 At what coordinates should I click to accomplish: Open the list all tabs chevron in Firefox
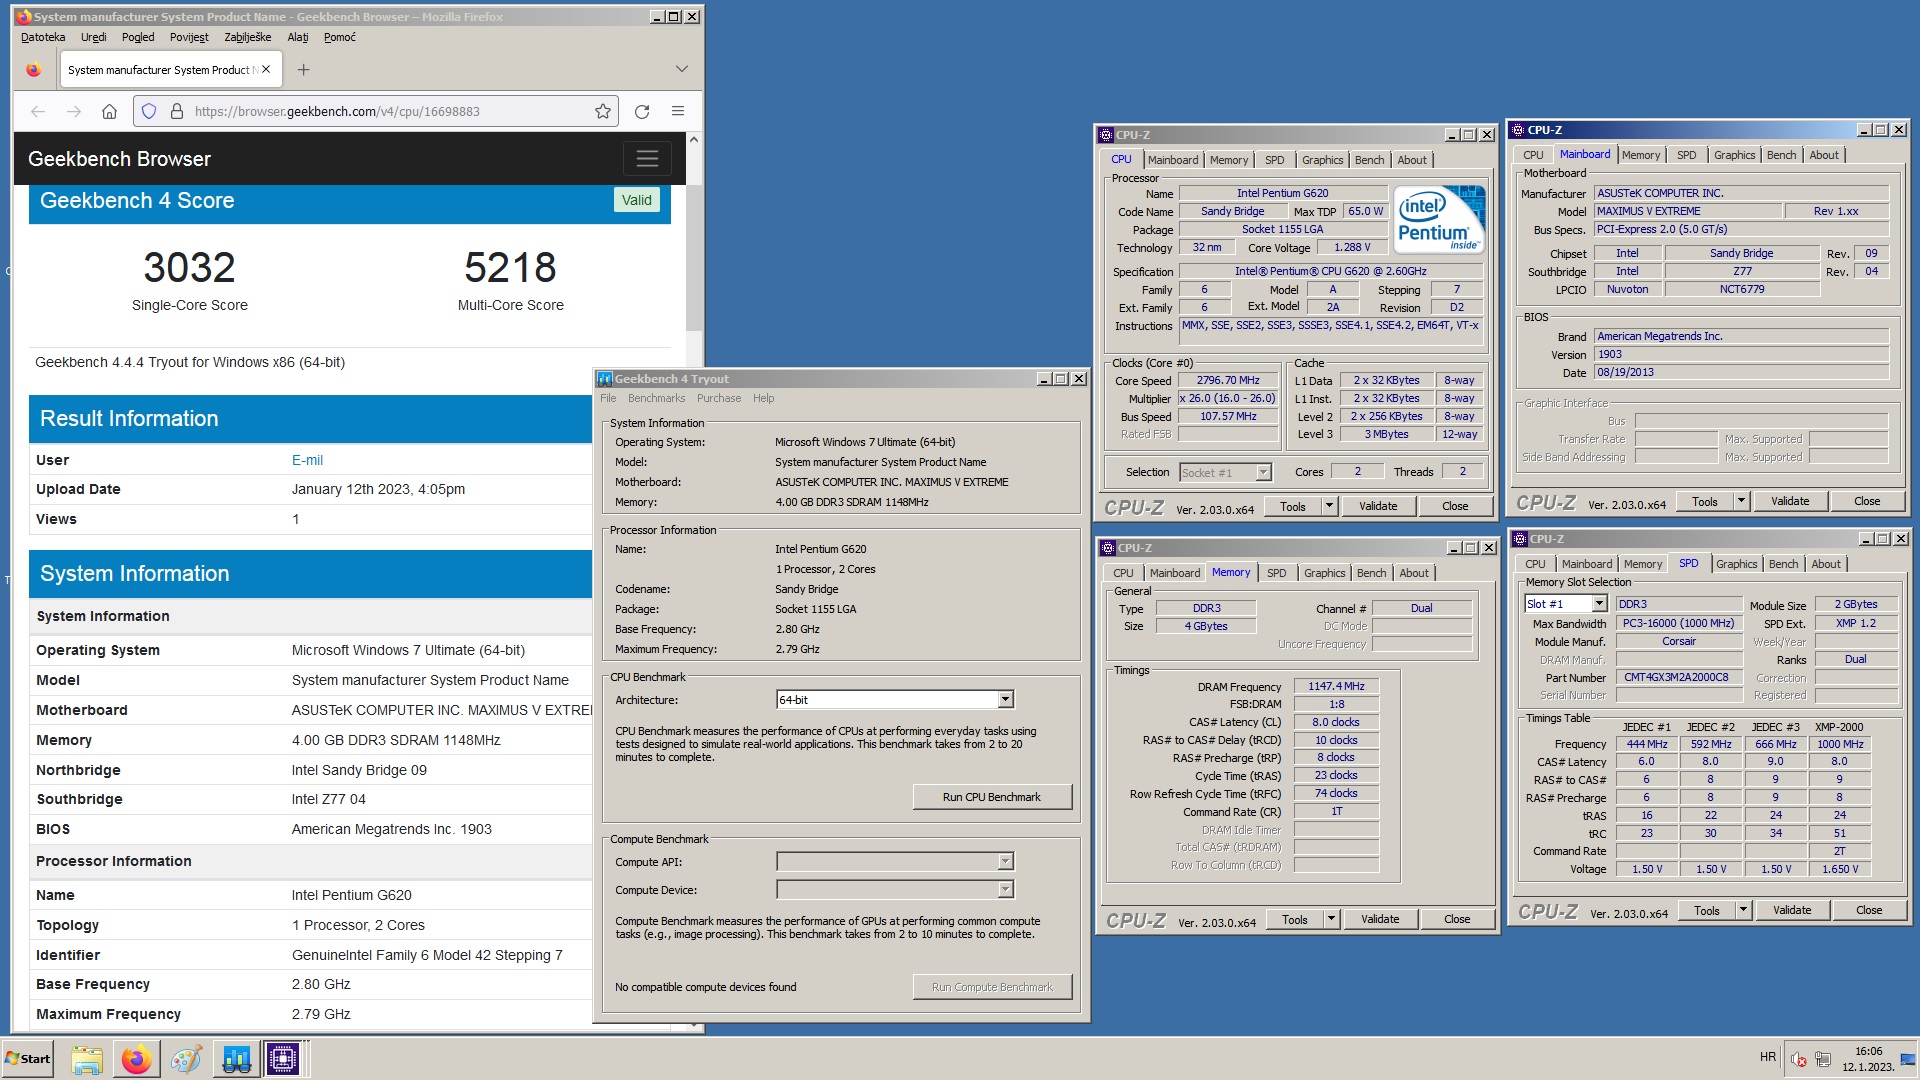[682, 69]
